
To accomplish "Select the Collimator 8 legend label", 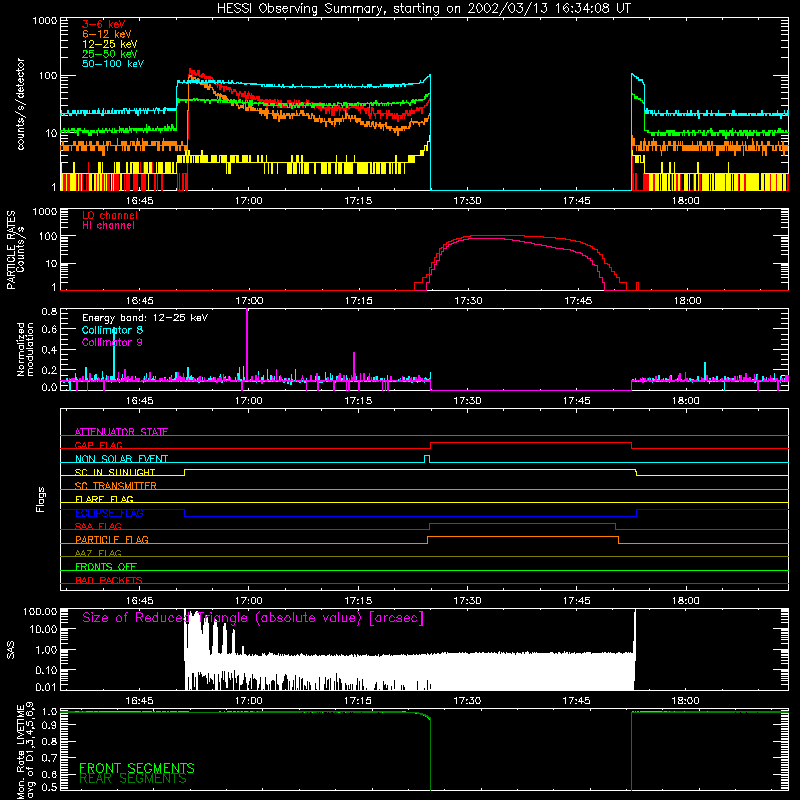I will pos(112,330).
